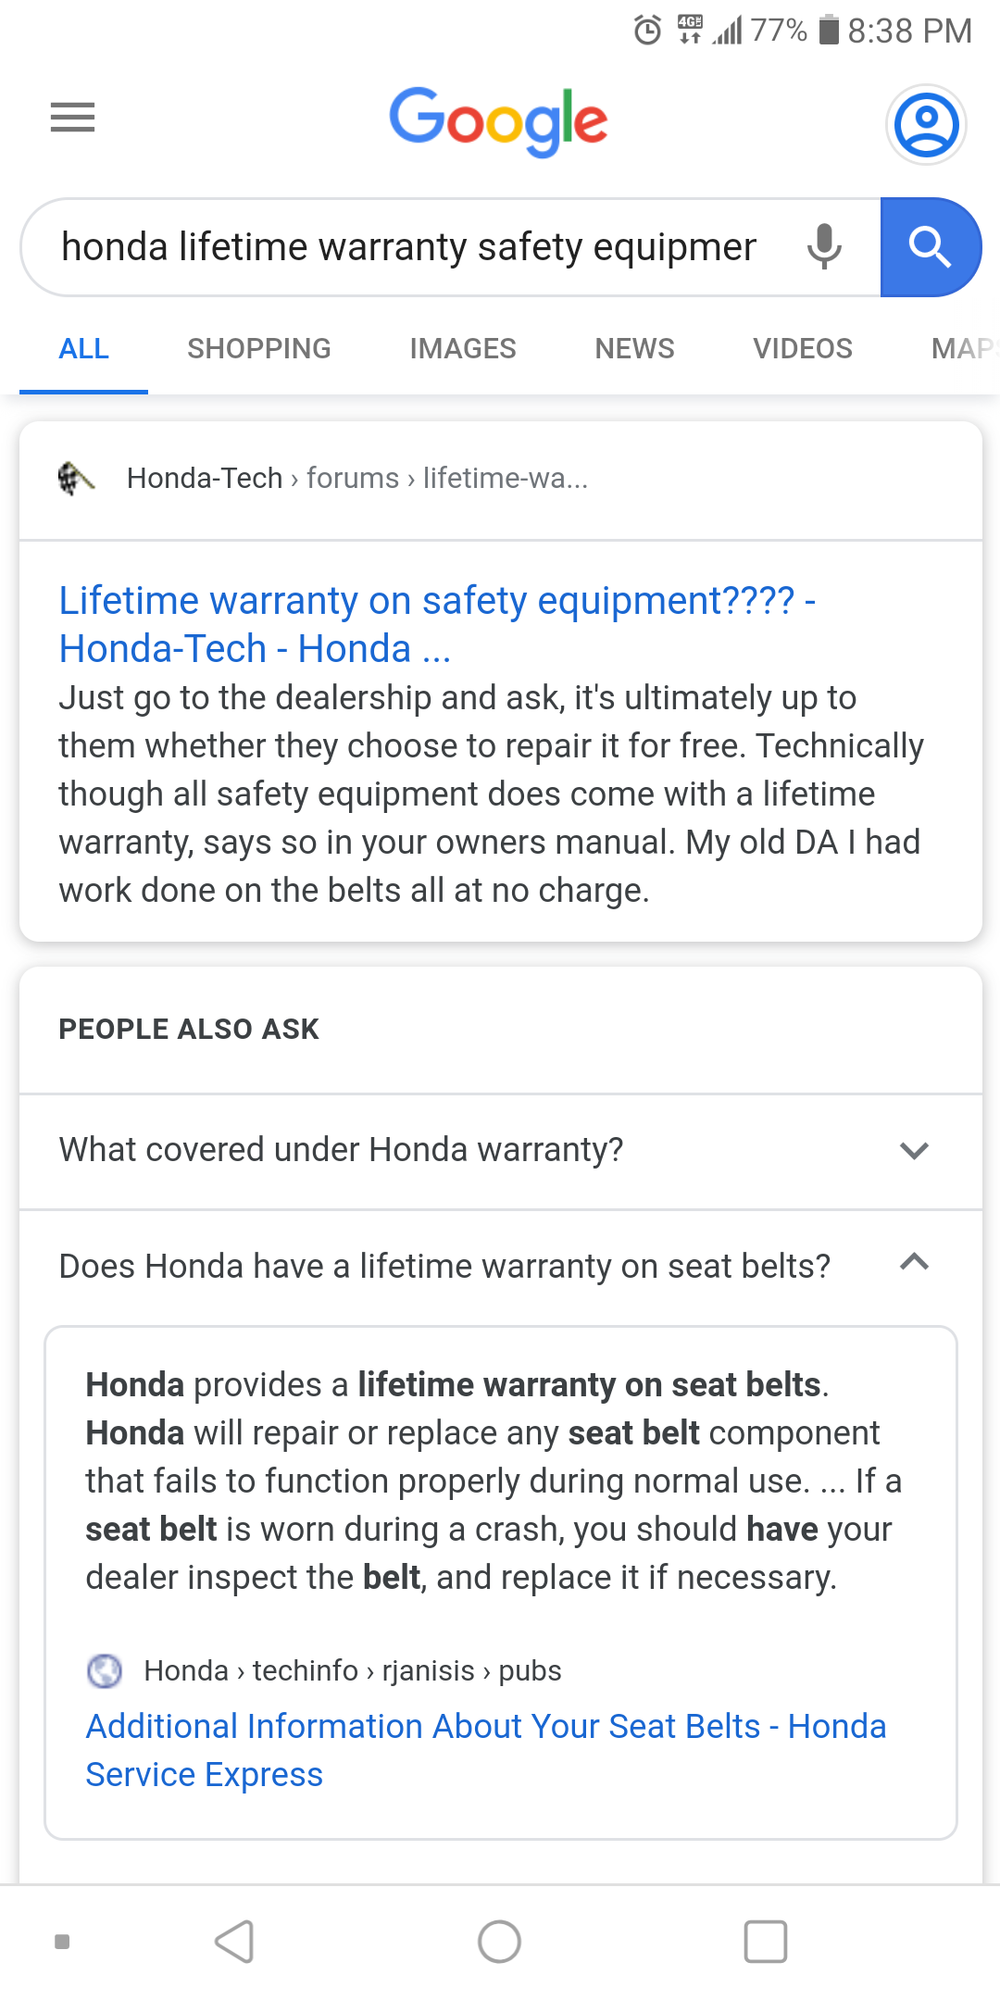
Task: Tap the Android home circle button
Action: click(x=499, y=1941)
